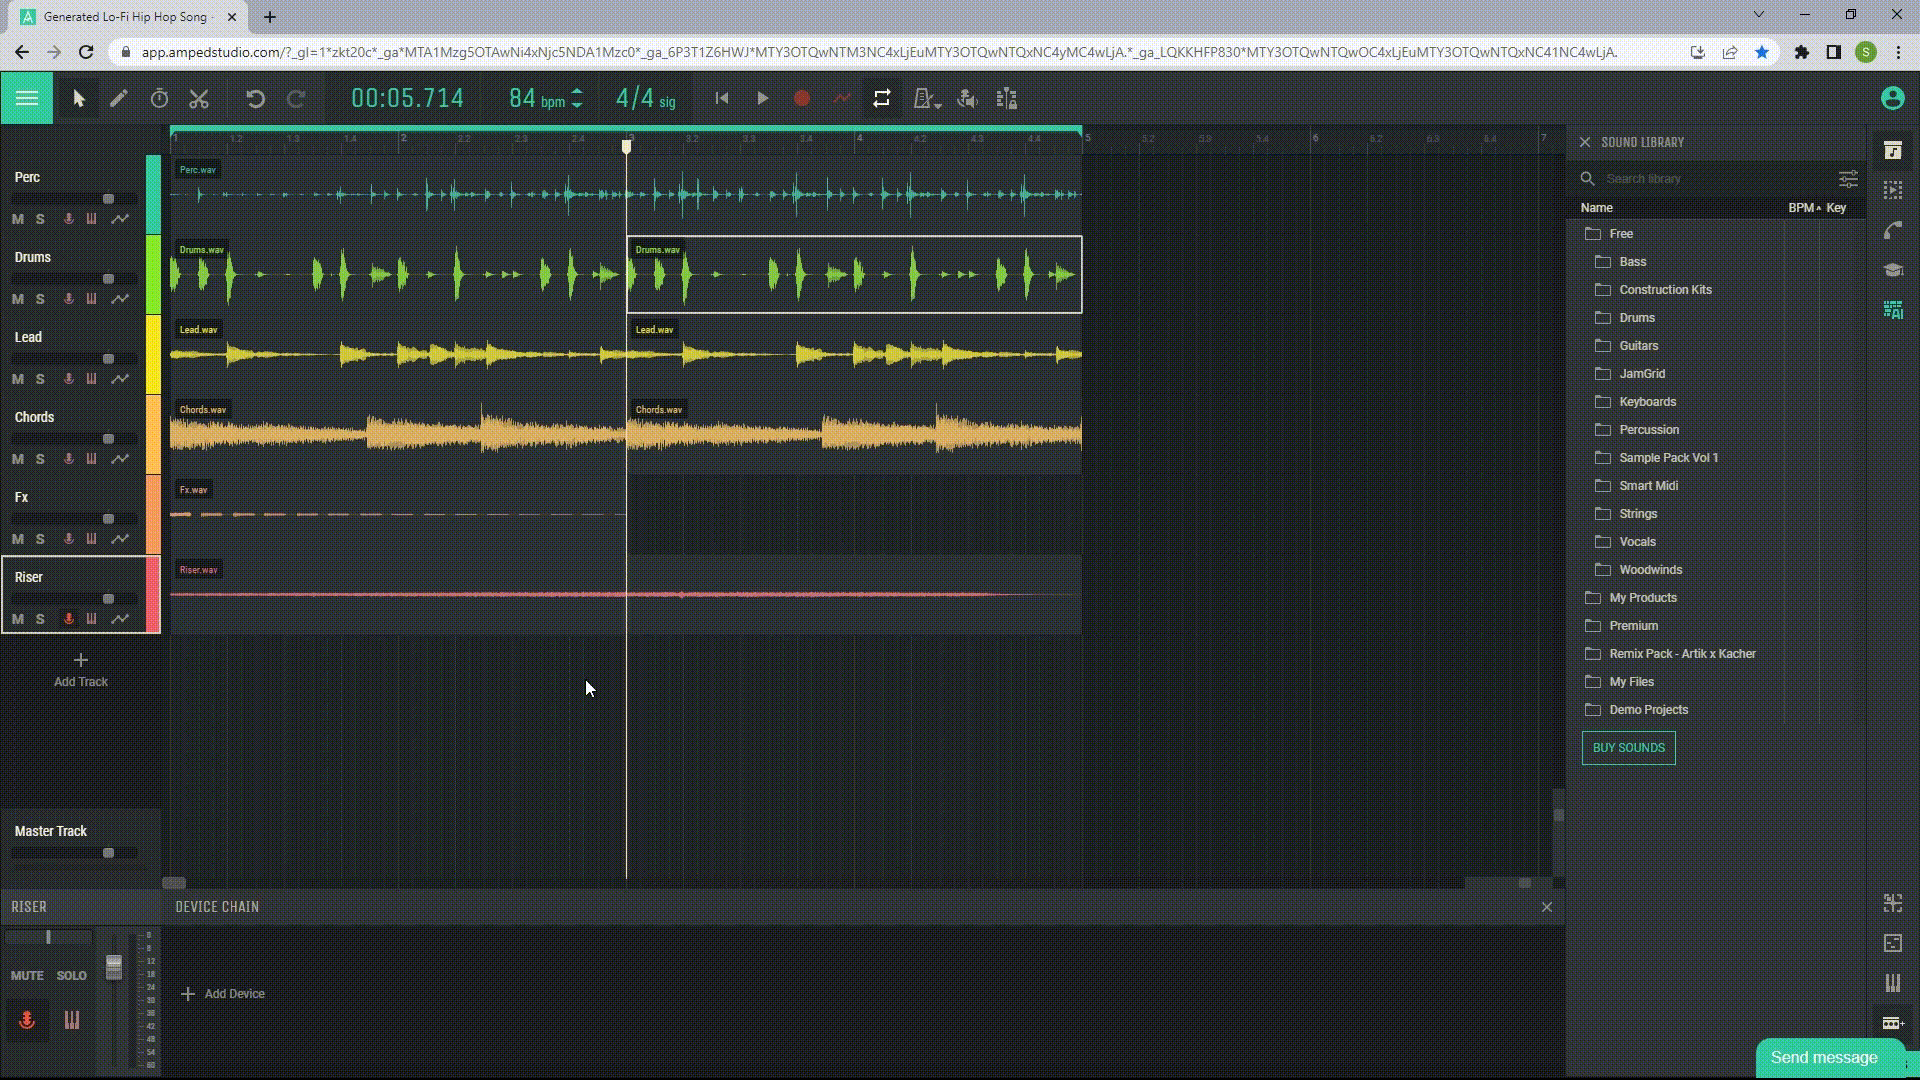The width and height of the screenshot is (1920, 1080).
Task: Click Add Track at bottom of track list
Action: coord(79,669)
